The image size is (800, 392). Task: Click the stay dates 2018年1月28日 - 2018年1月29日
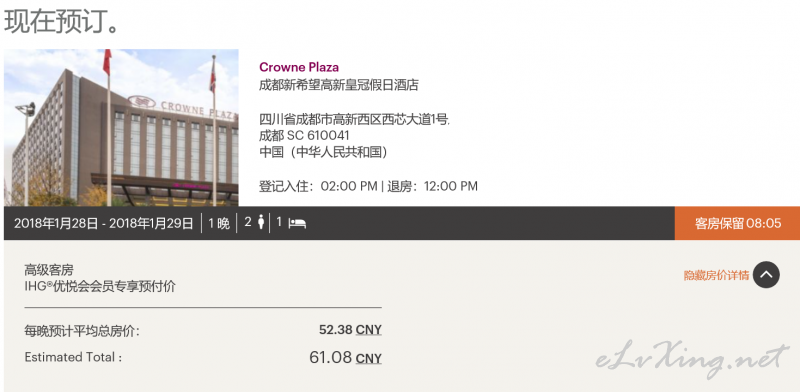[x=104, y=224]
